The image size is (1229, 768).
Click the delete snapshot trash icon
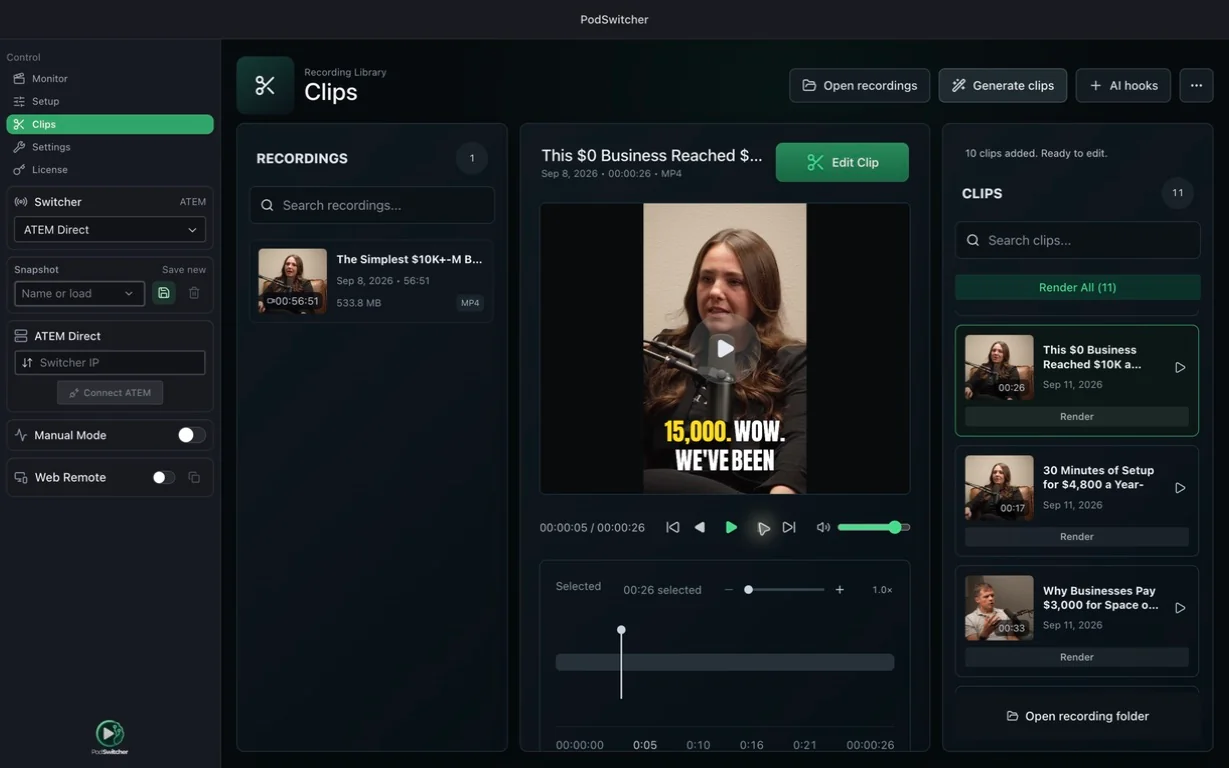(x=194, y=293)
